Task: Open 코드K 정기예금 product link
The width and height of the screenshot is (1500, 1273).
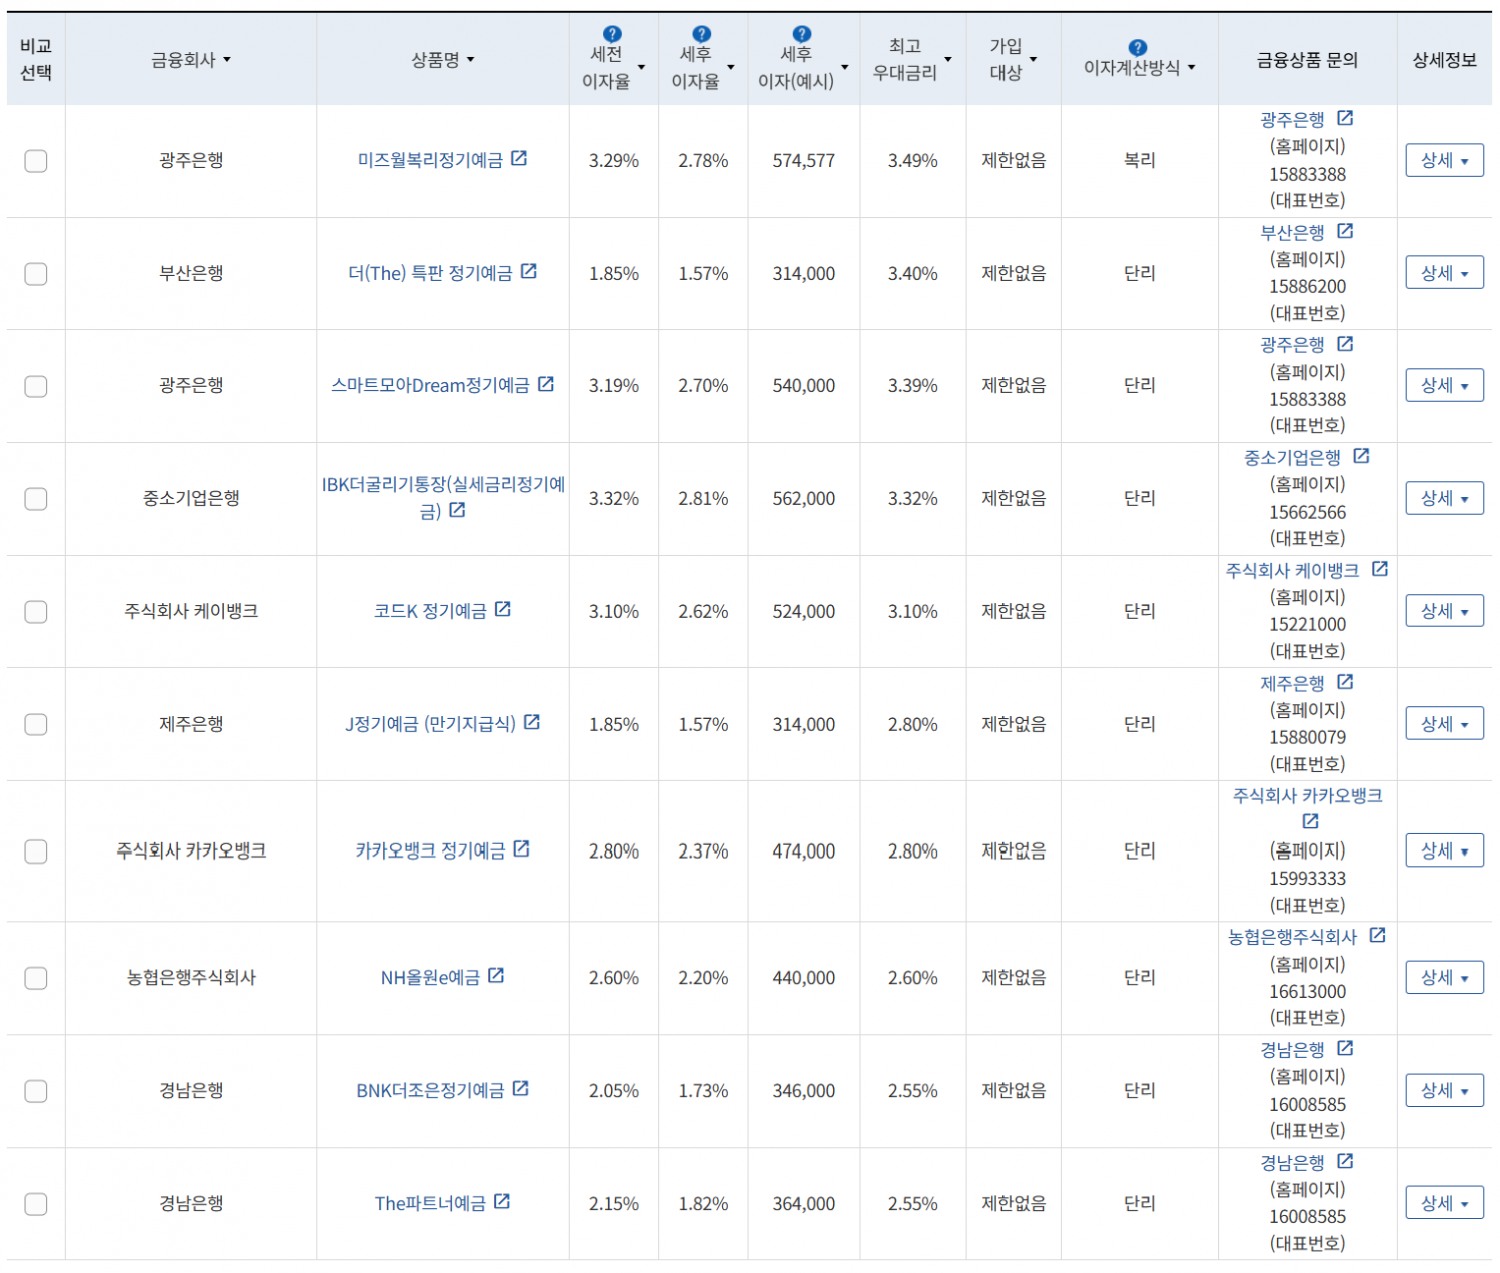Action: pyautogui.click(x=430, y=611)
